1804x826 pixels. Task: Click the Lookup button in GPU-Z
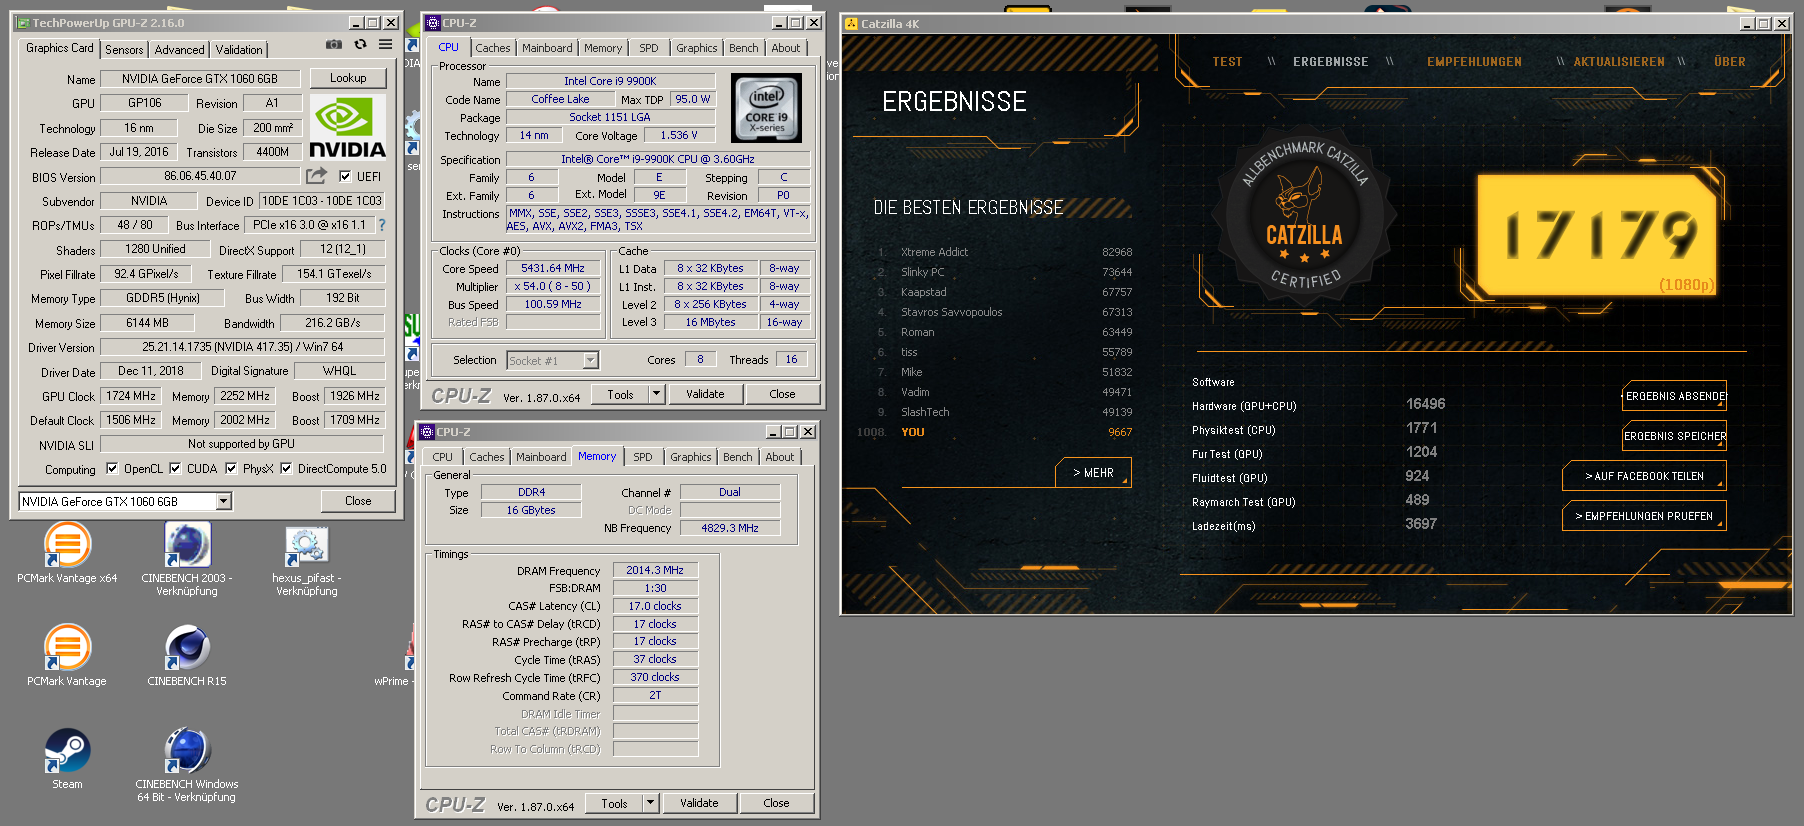(x=348, y=78)
